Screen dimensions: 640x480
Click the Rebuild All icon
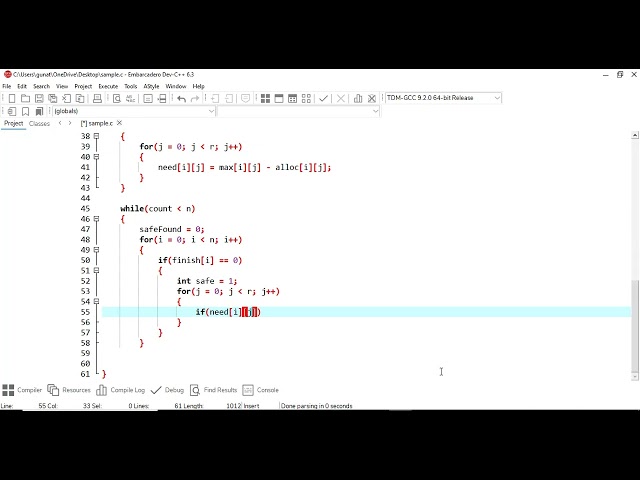click(306, 98)
